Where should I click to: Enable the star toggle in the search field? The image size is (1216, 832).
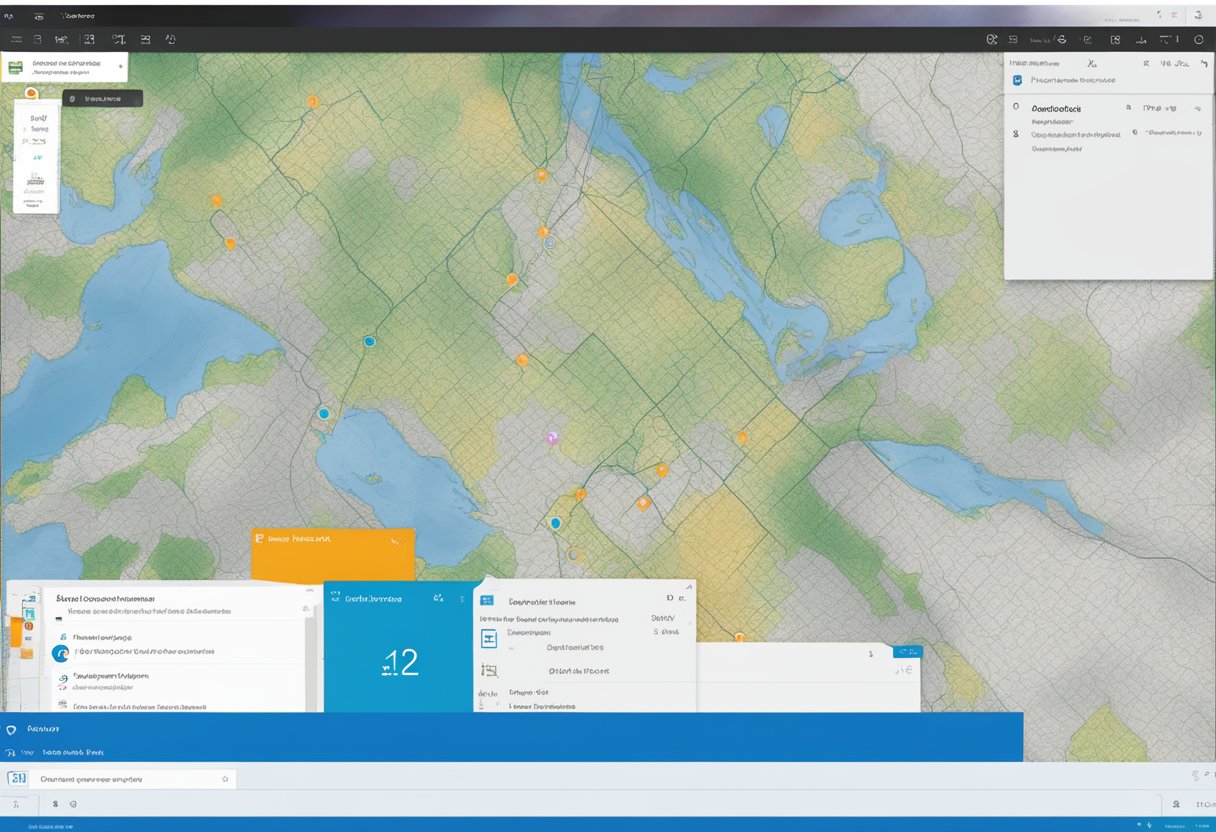(x=226, y=777)
